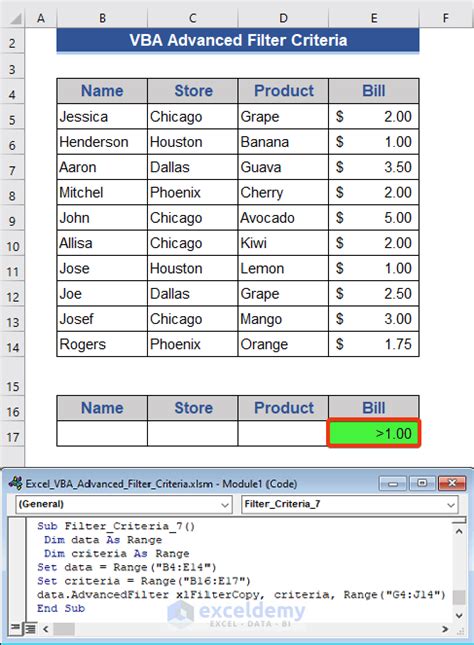
Task: Select column E header
Action: tap(374, 18)
